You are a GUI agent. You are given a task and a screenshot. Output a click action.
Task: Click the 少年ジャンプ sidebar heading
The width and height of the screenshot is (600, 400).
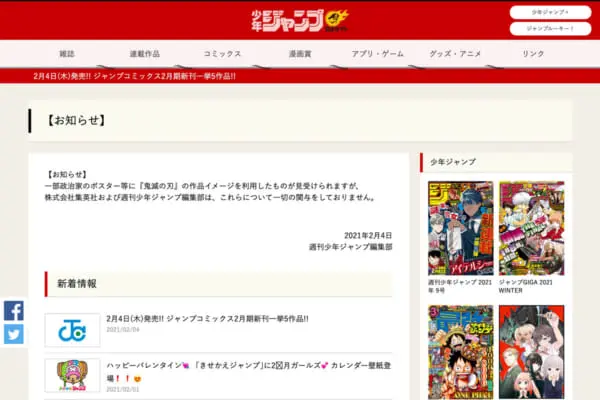click(x=453, y=162)
